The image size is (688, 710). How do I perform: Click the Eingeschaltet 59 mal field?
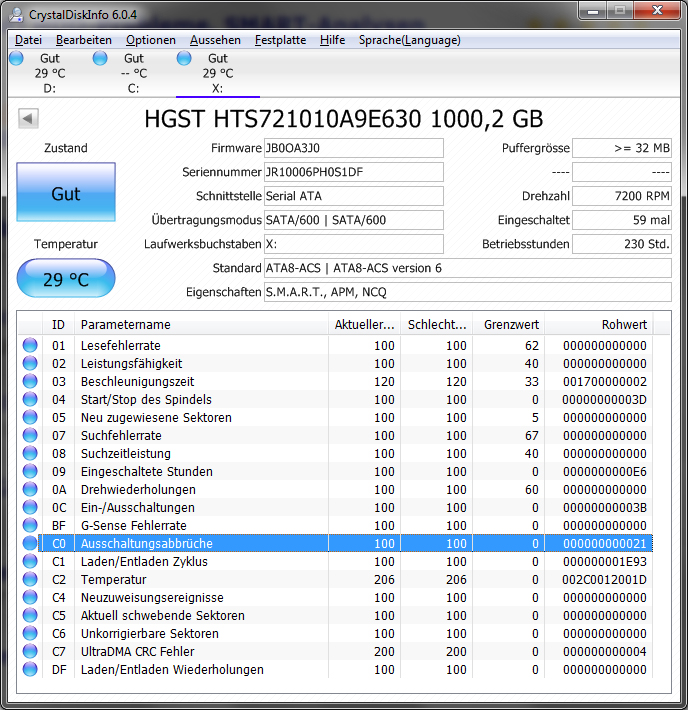622,220
